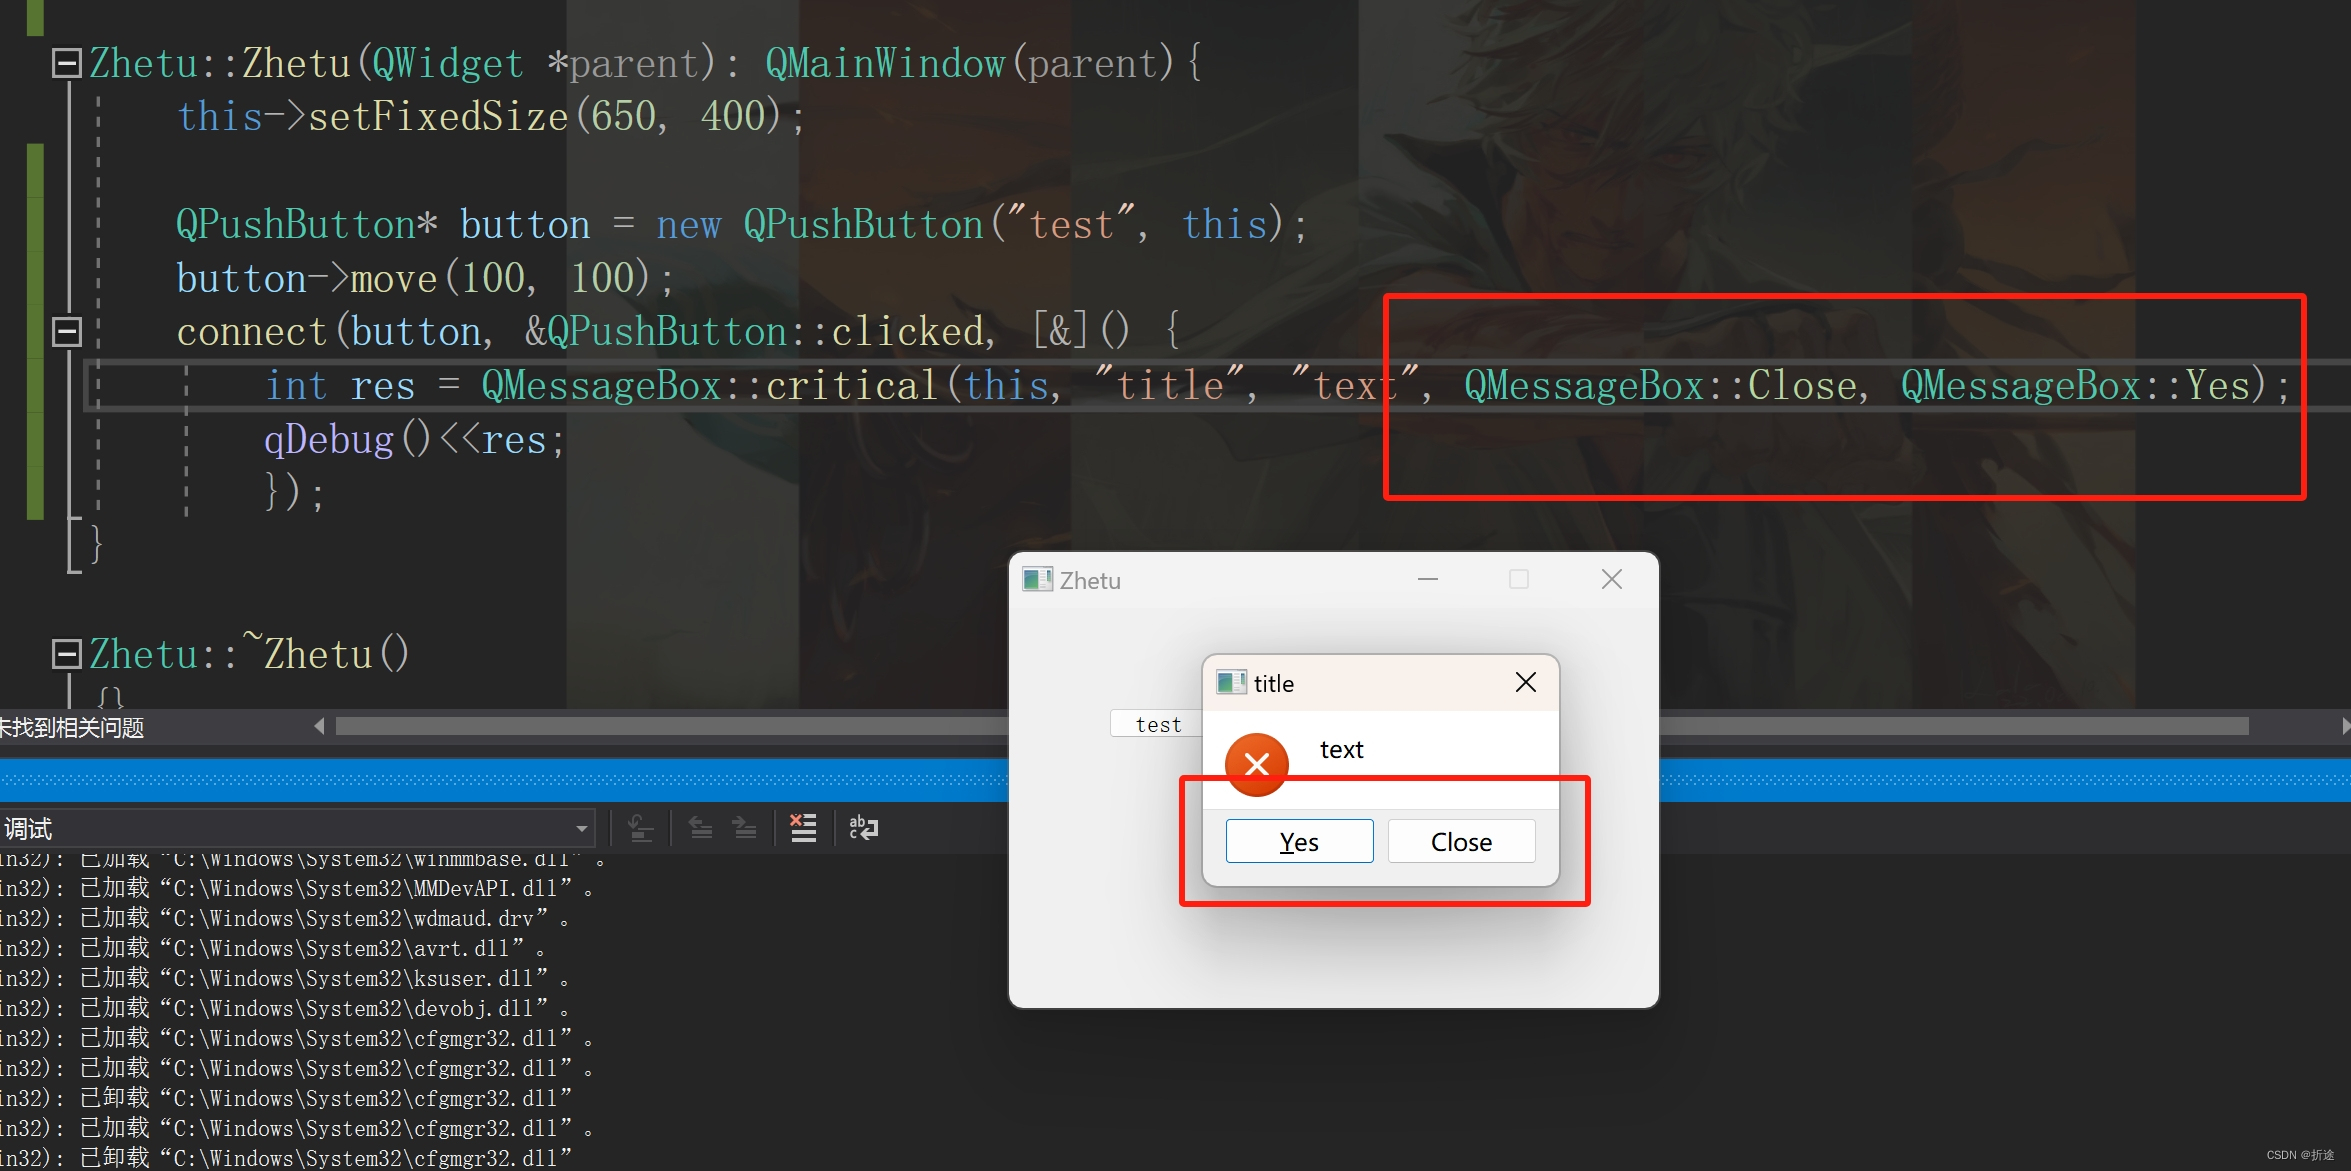Click the title dialog window icon
This screenshot has height=1171, width=2351.
[x=1230, y=683]
